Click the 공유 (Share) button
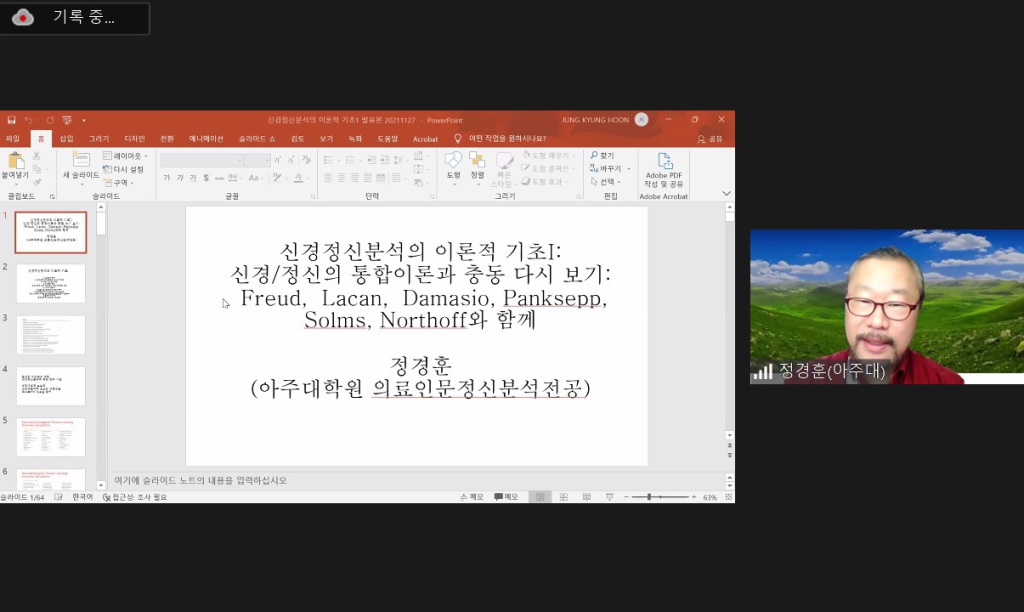 click(709, 139)
